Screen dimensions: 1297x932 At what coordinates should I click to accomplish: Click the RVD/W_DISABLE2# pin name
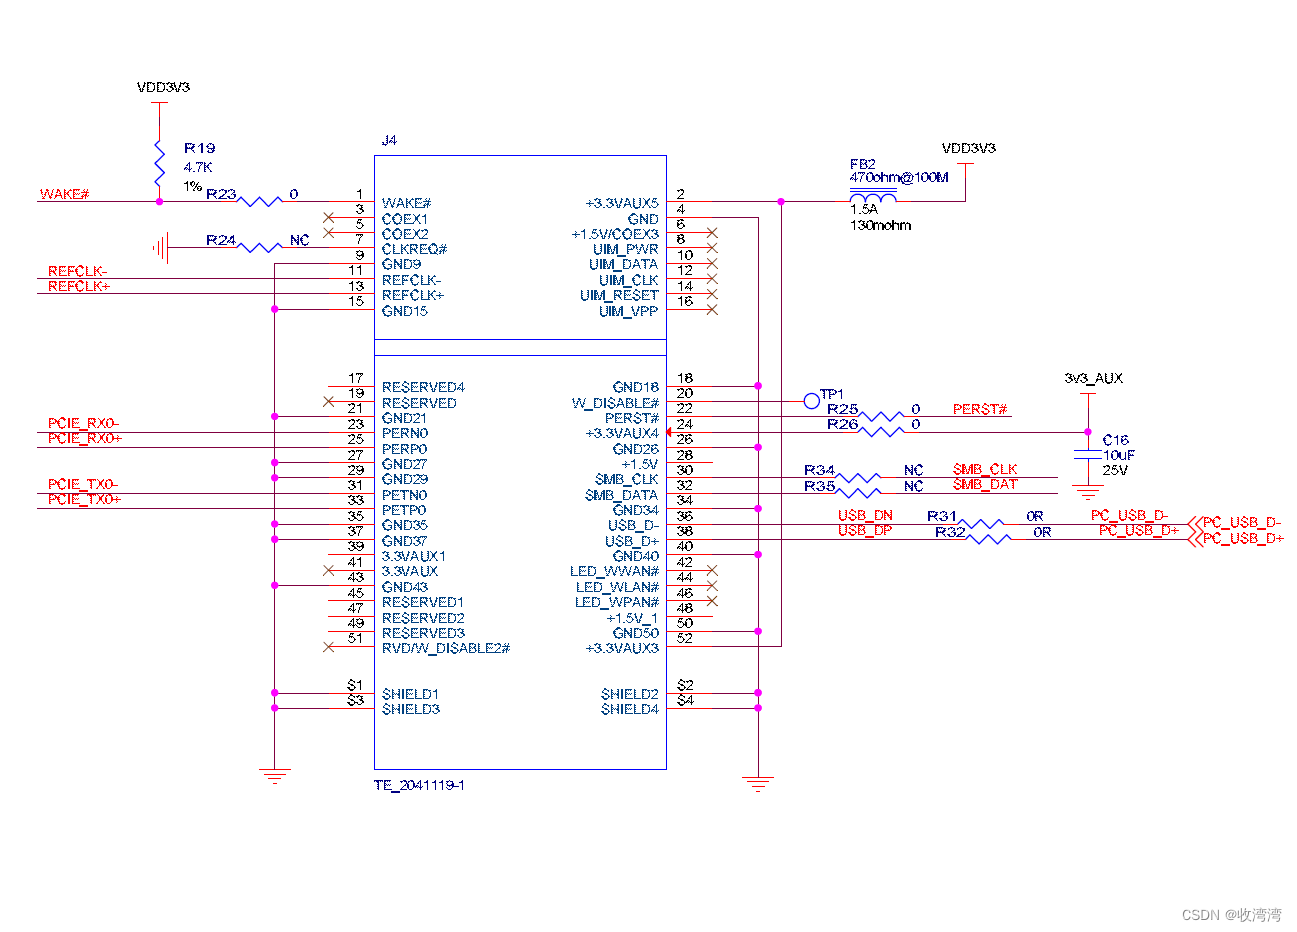coord(446,648)
